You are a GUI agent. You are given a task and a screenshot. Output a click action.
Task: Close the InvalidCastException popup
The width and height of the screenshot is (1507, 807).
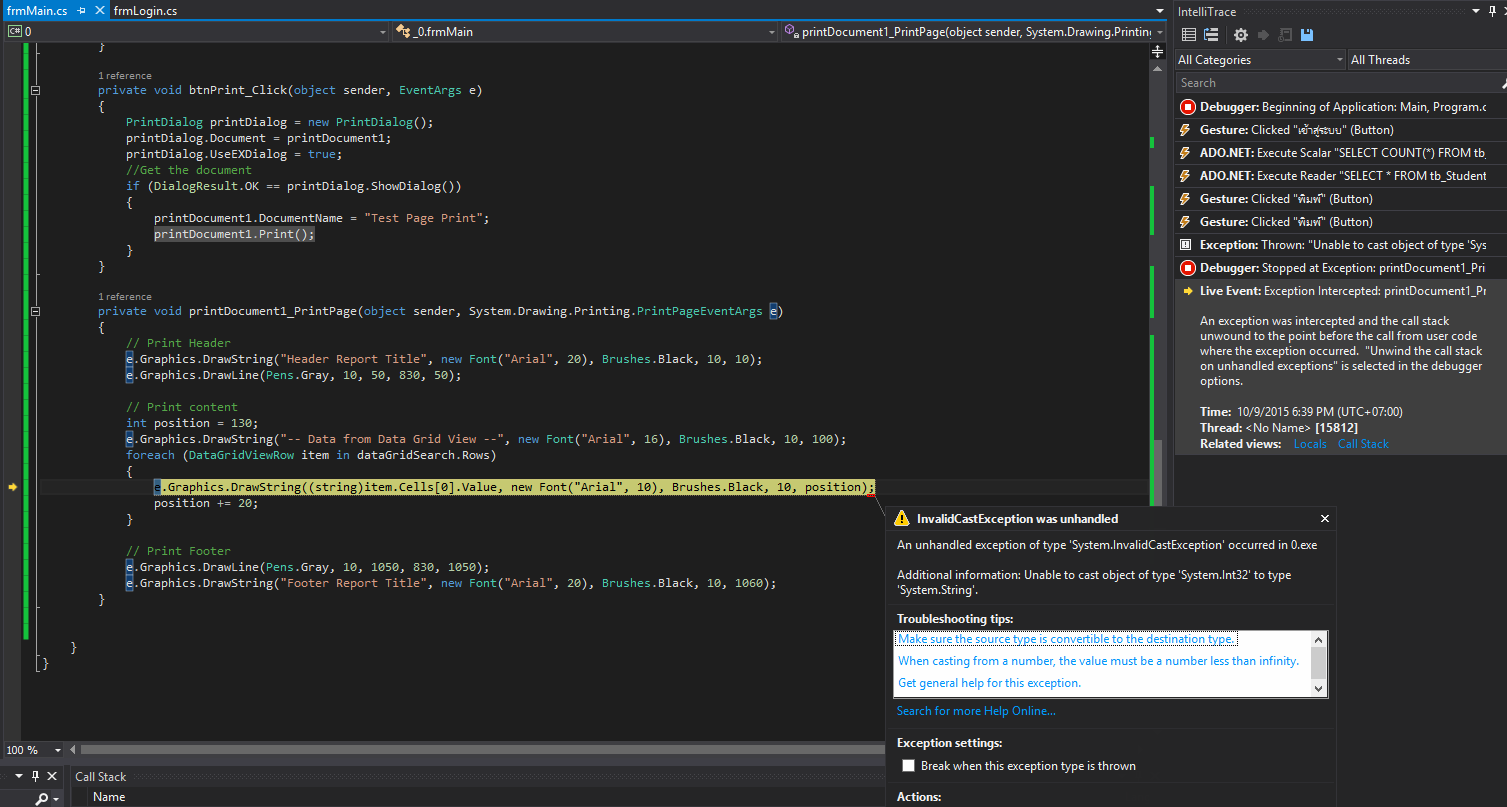coord(1325,518)
